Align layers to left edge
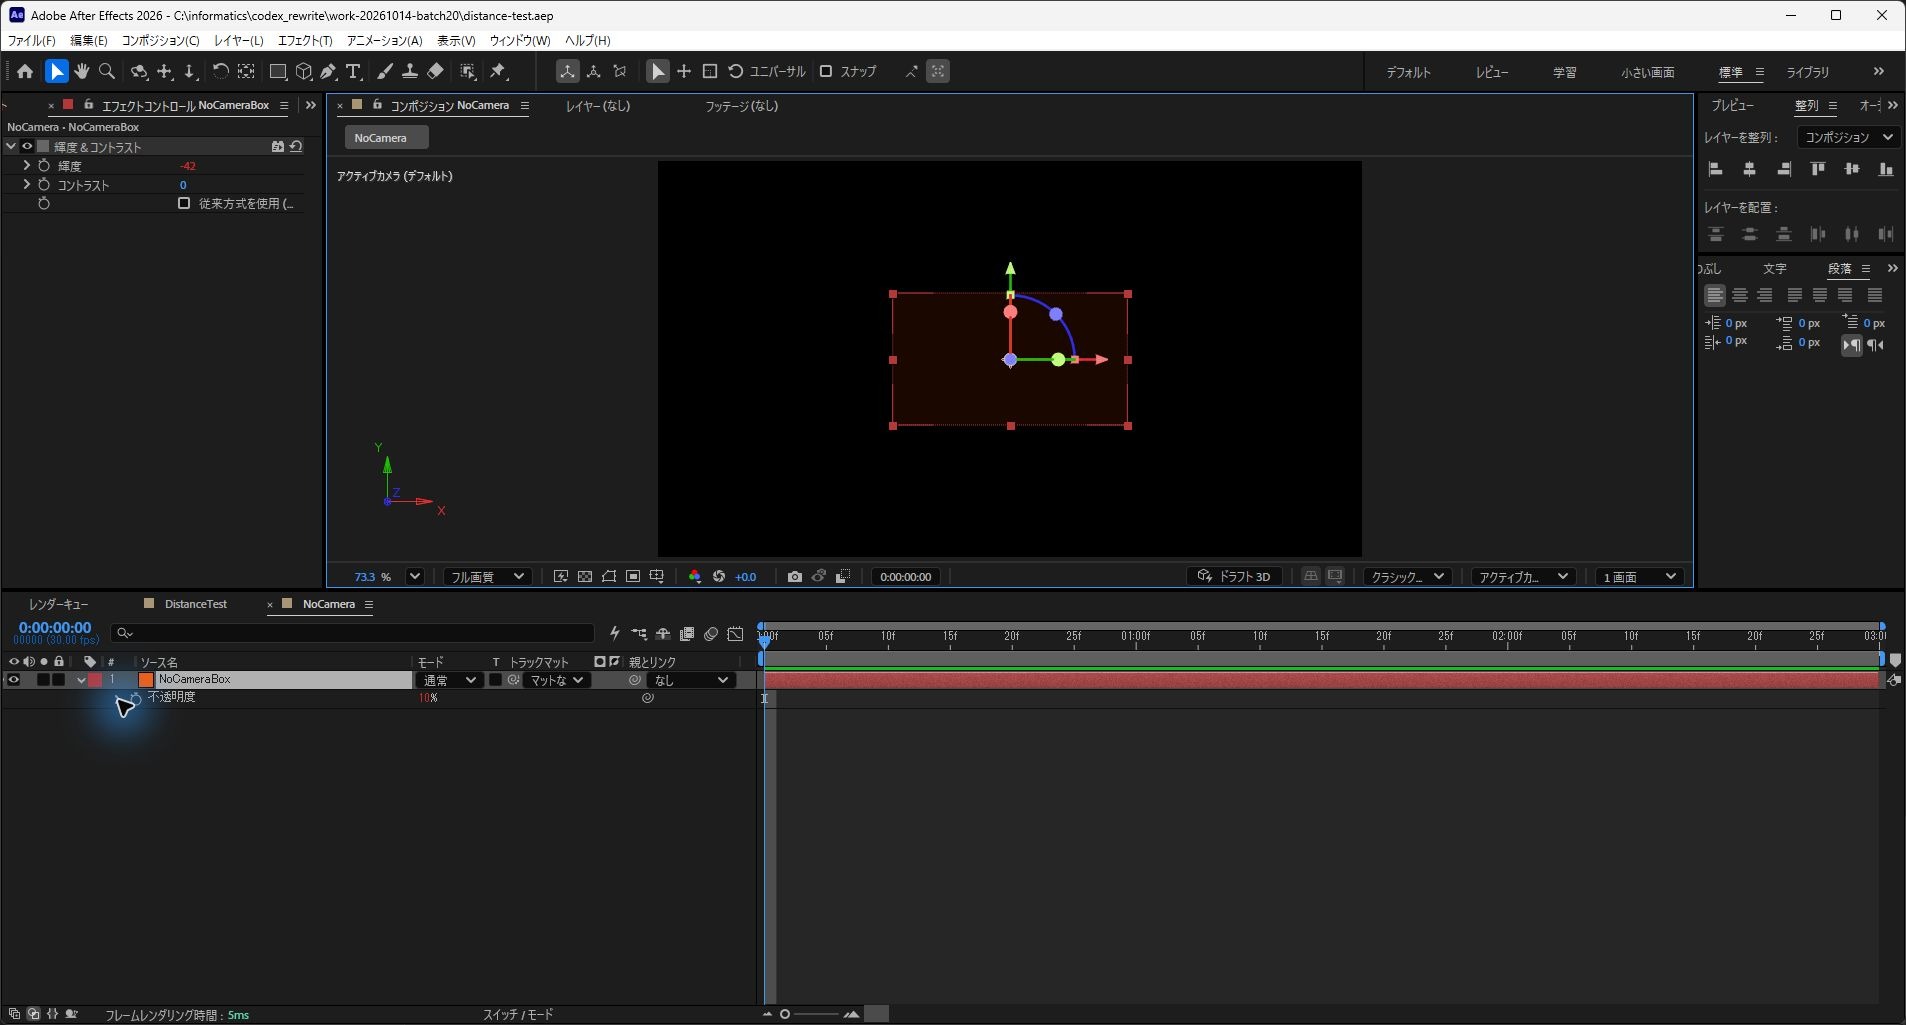 1715,169
